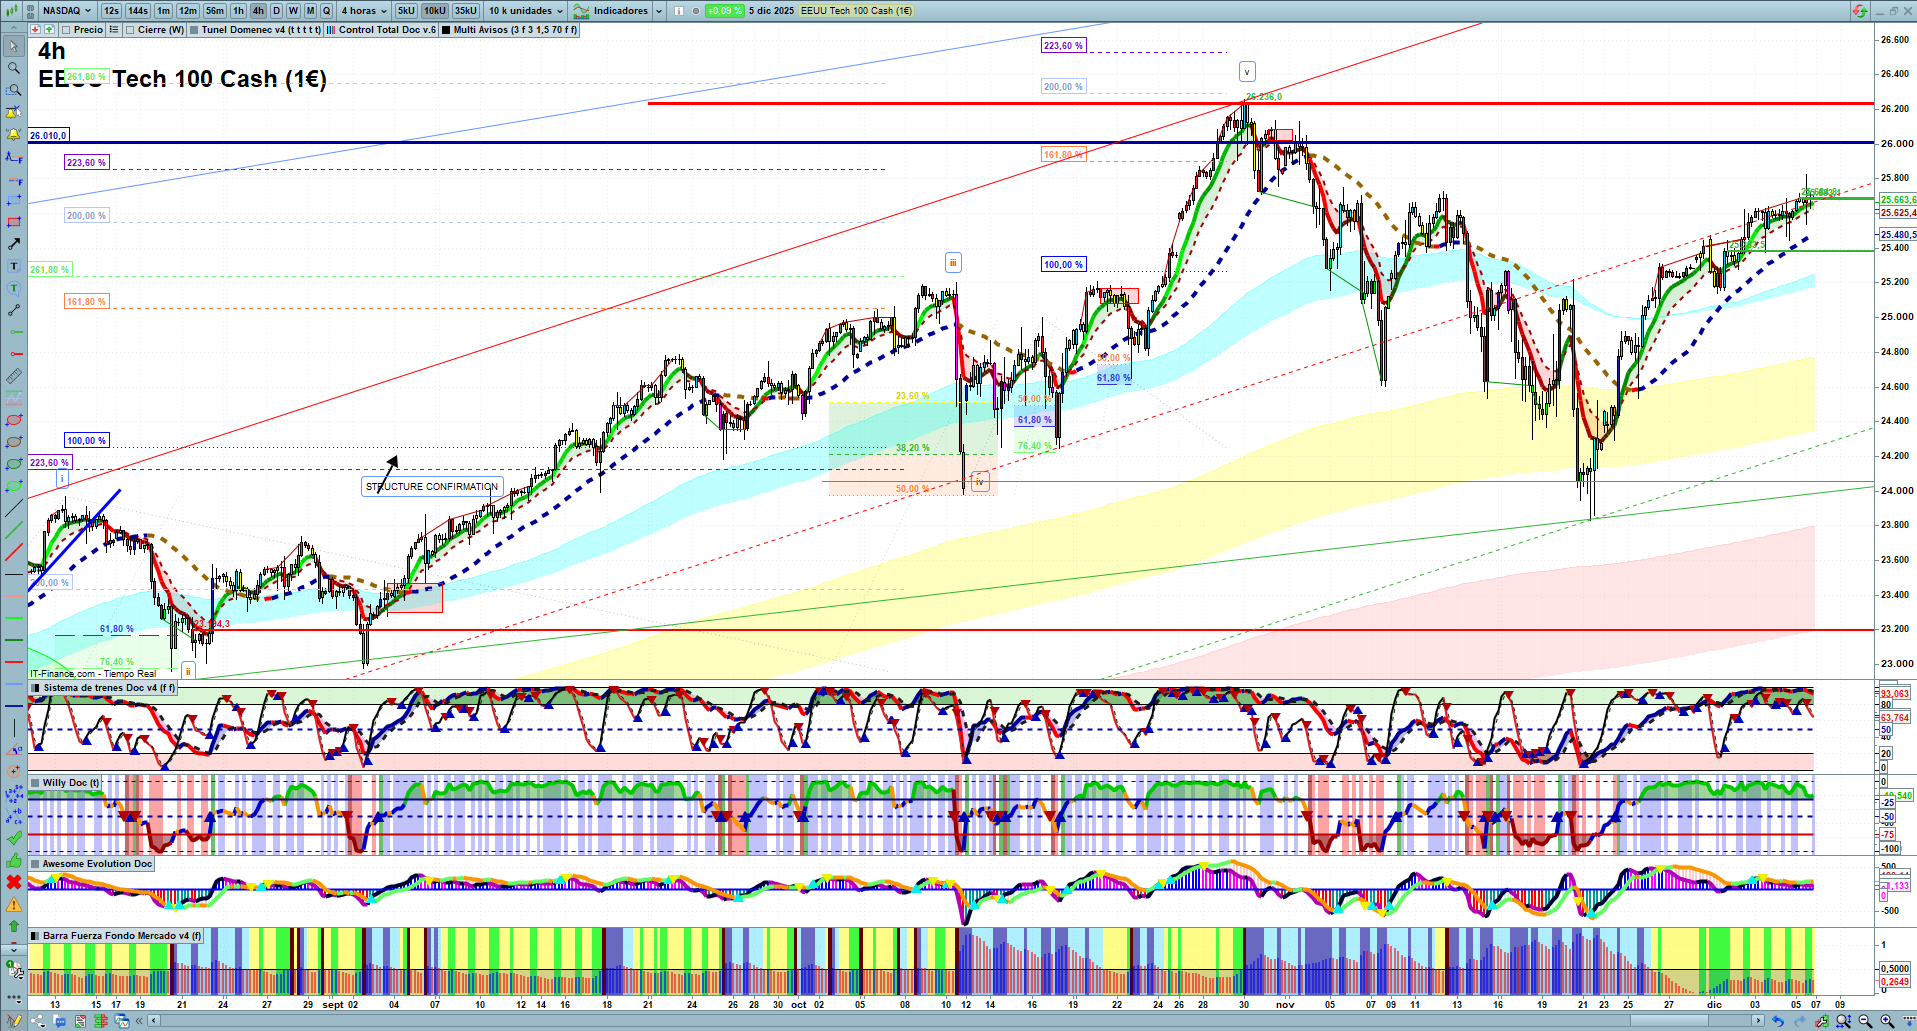The height and width of the screenshot is (1031, 1917).
Task: Open the yellow bell alerts tool
Action: 14,134
